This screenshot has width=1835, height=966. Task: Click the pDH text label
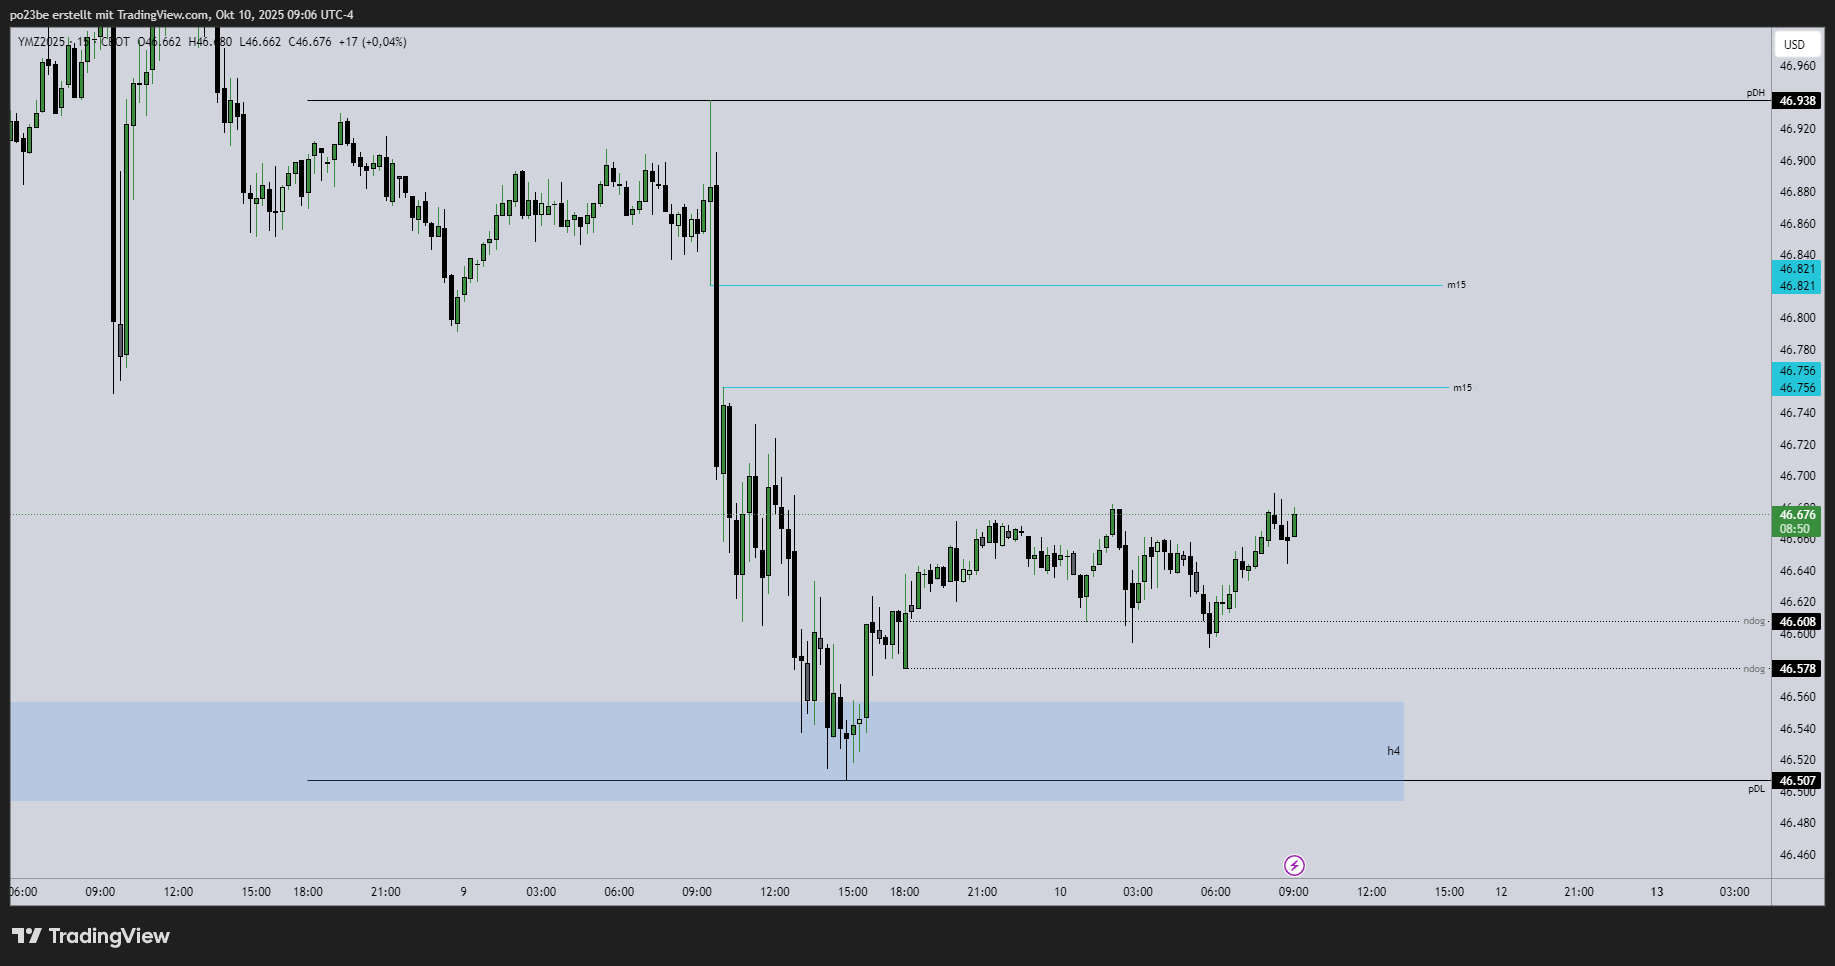point(1756,93)
